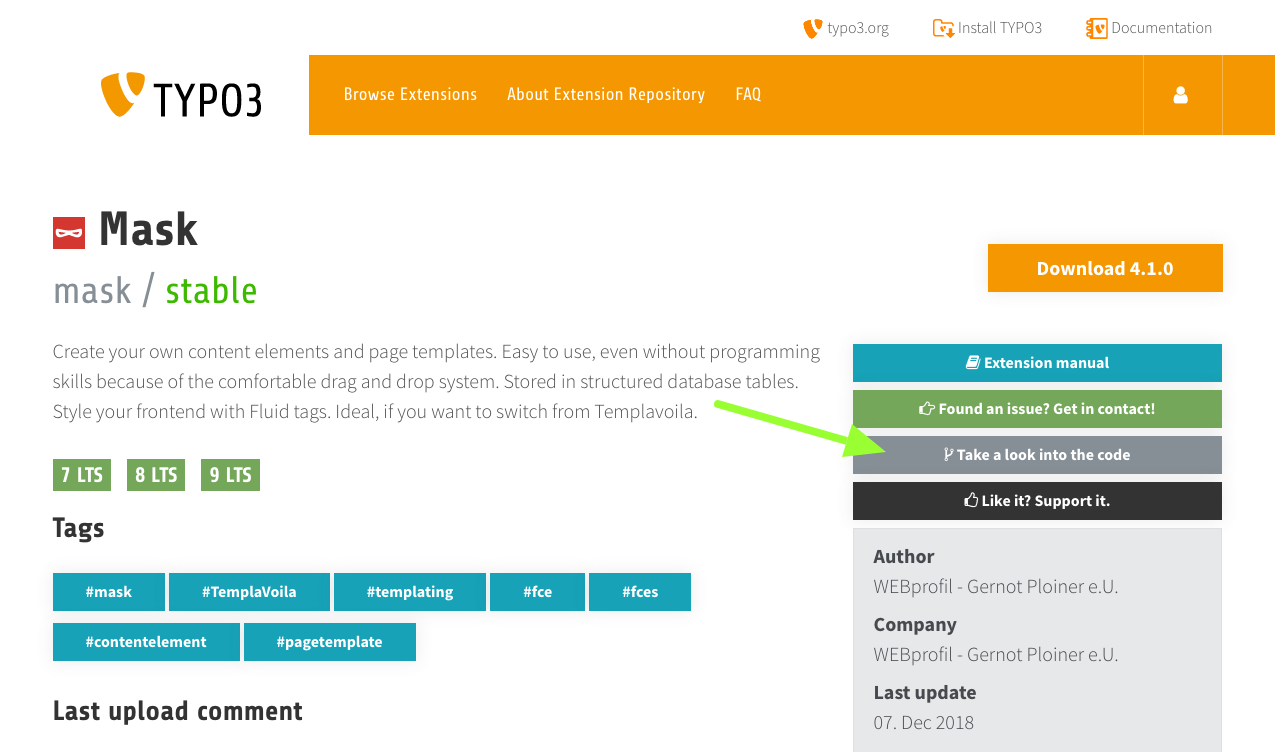This screenshot has width=1275, height=752.
Task: Click the red Mask extension icon
Action: click(x=69, y=233)
